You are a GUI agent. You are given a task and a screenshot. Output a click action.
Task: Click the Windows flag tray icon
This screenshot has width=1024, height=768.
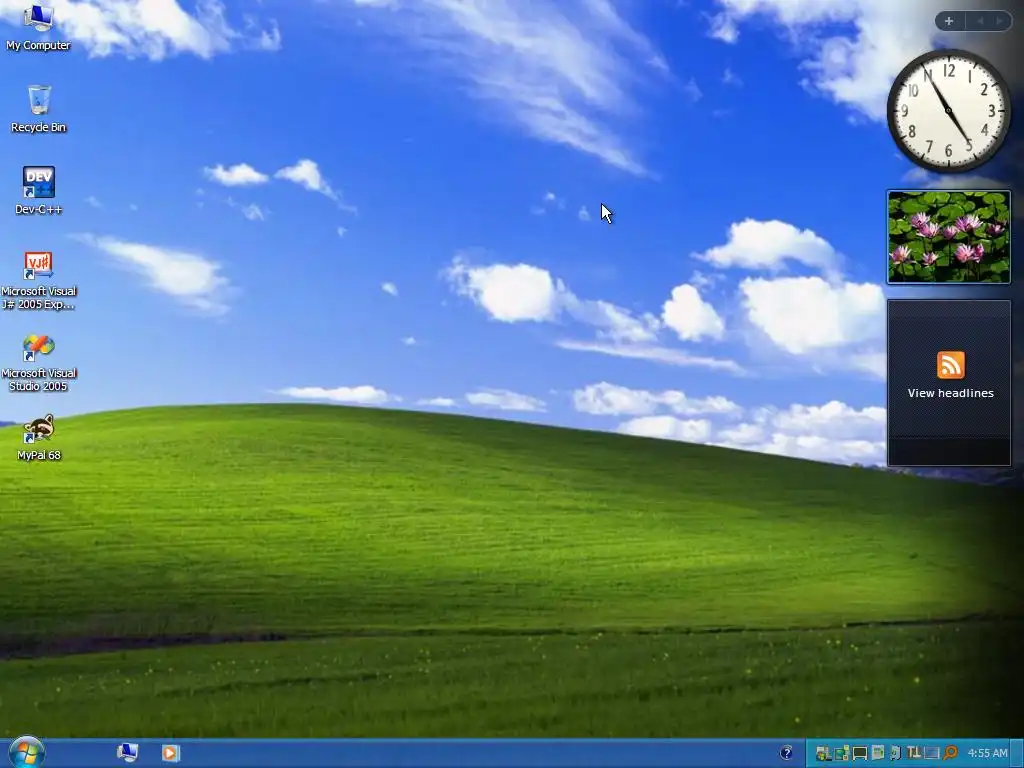(823, 754)
